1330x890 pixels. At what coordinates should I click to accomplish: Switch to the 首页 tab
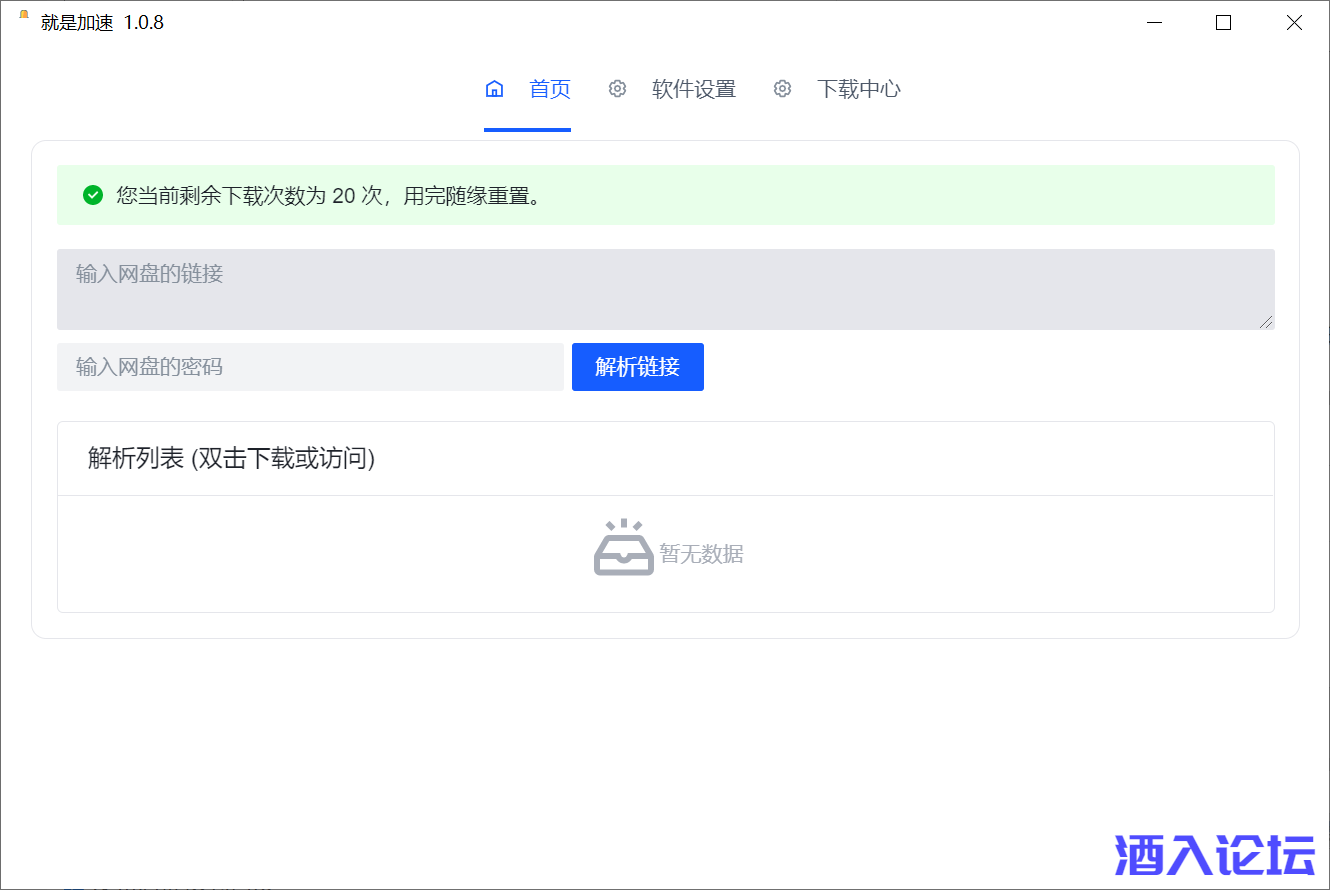pyautogui.click(x=549, y=89)
